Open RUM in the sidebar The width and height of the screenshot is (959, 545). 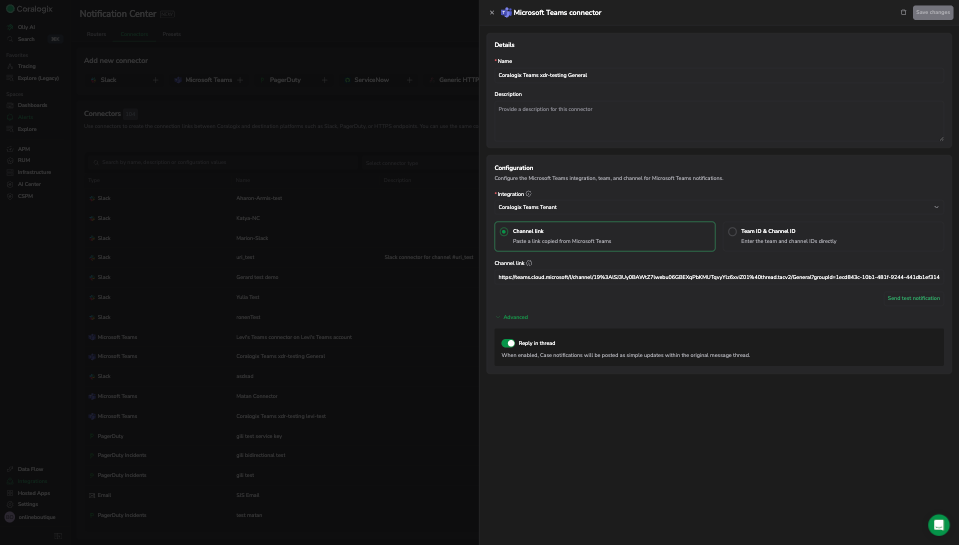pos(23,160)
